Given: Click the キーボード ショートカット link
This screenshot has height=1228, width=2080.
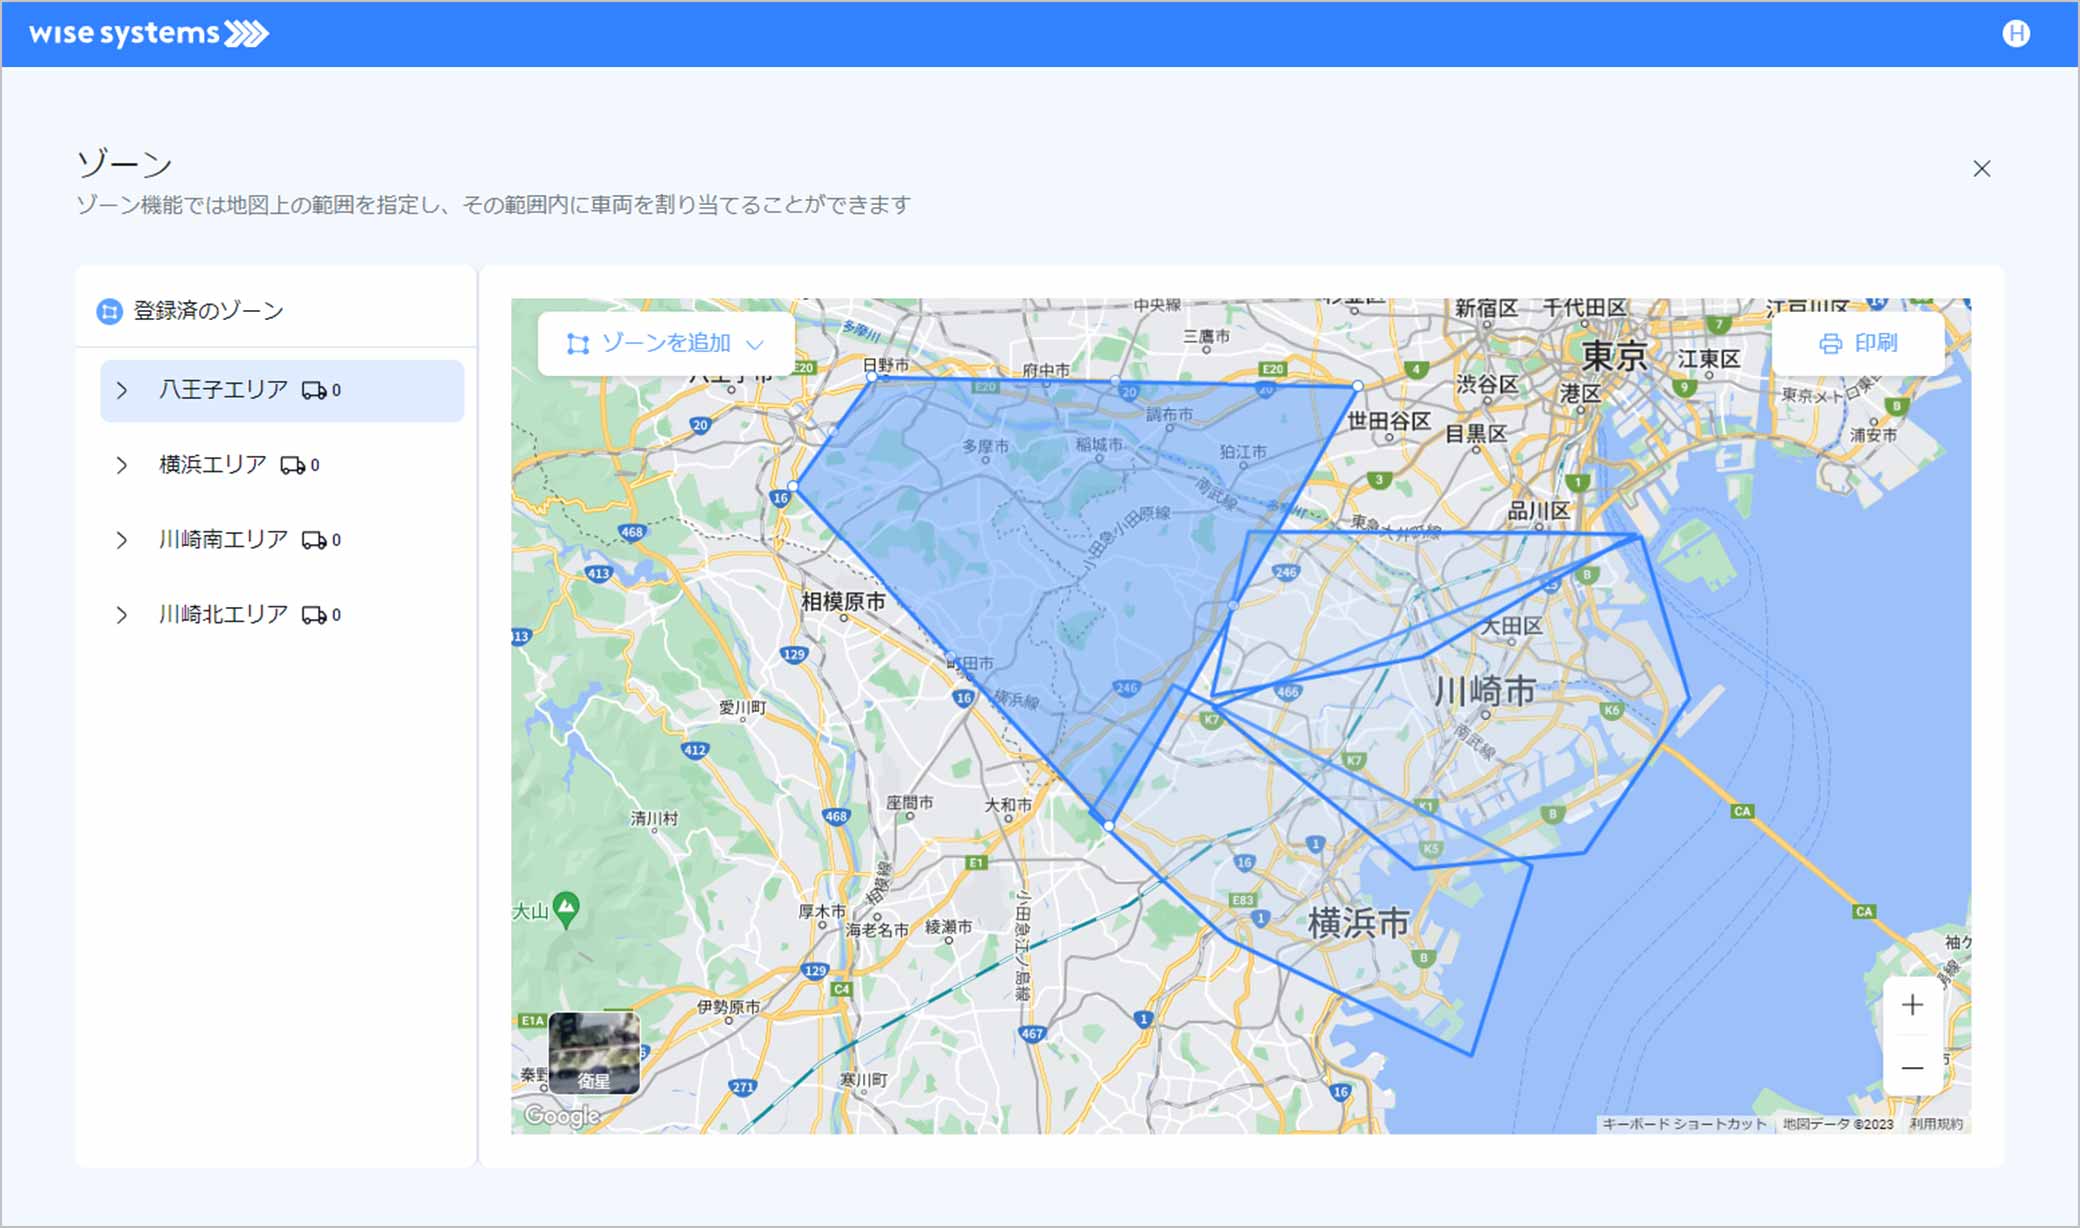Looking at the screenshot, I should tap(1684, 1124).
